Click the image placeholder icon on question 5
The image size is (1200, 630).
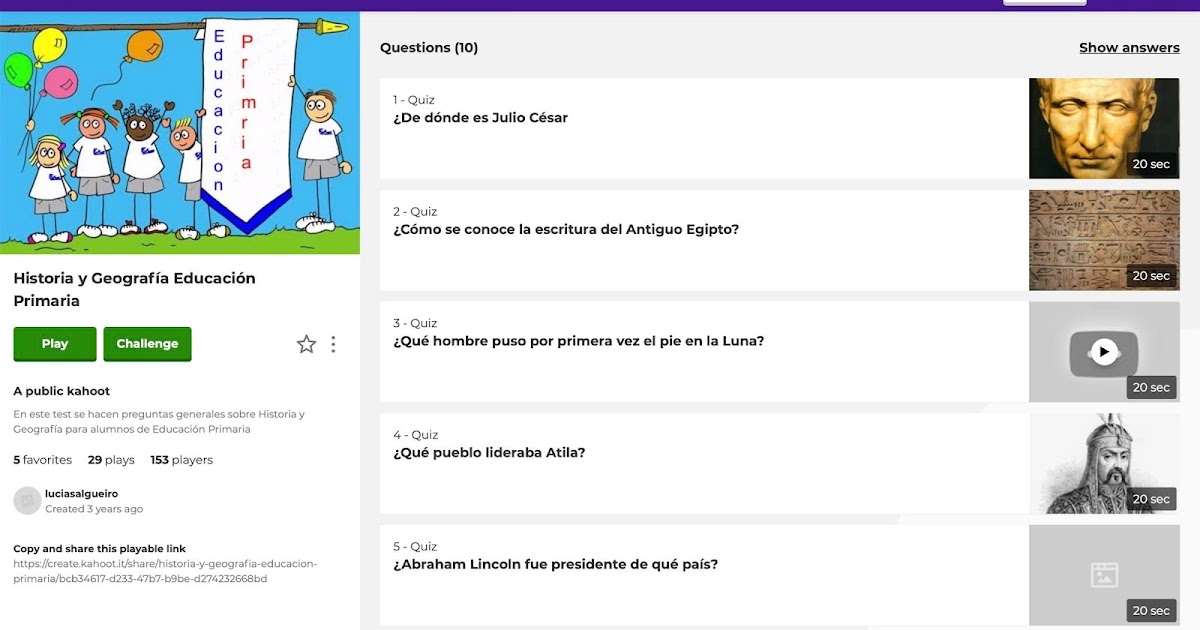point(1103,575)
